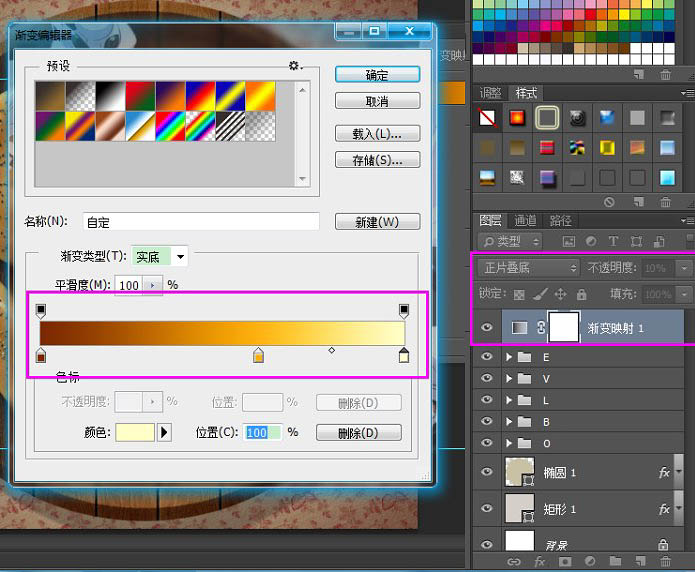Expand group V

[x=509, y=378]
